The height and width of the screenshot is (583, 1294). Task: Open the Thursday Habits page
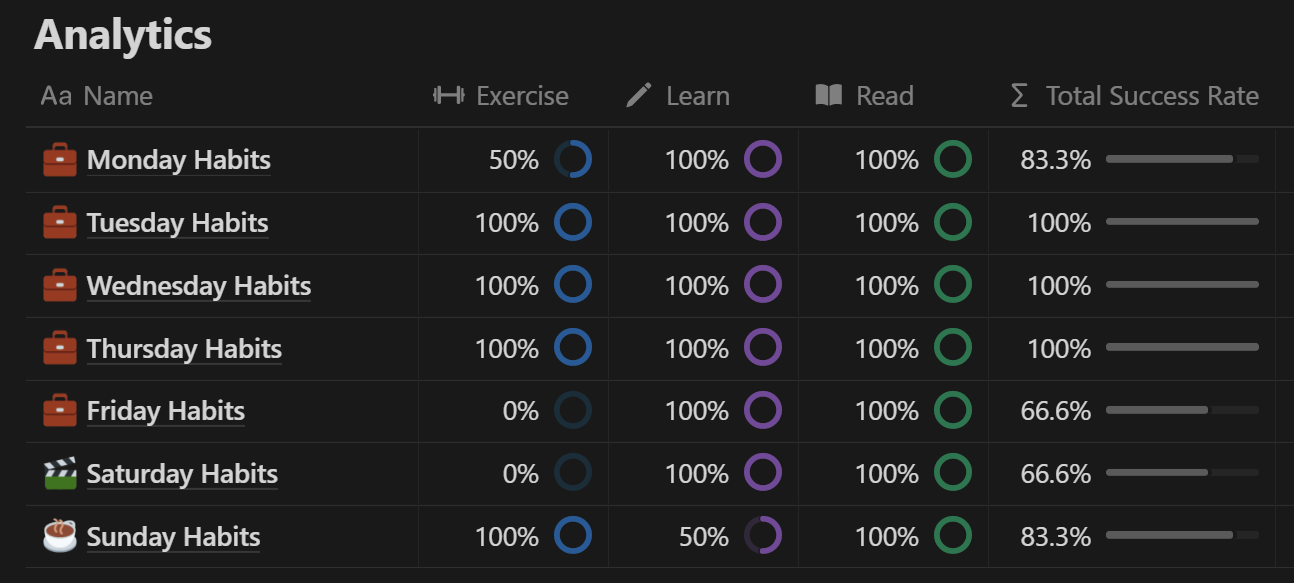pos(184,349)
